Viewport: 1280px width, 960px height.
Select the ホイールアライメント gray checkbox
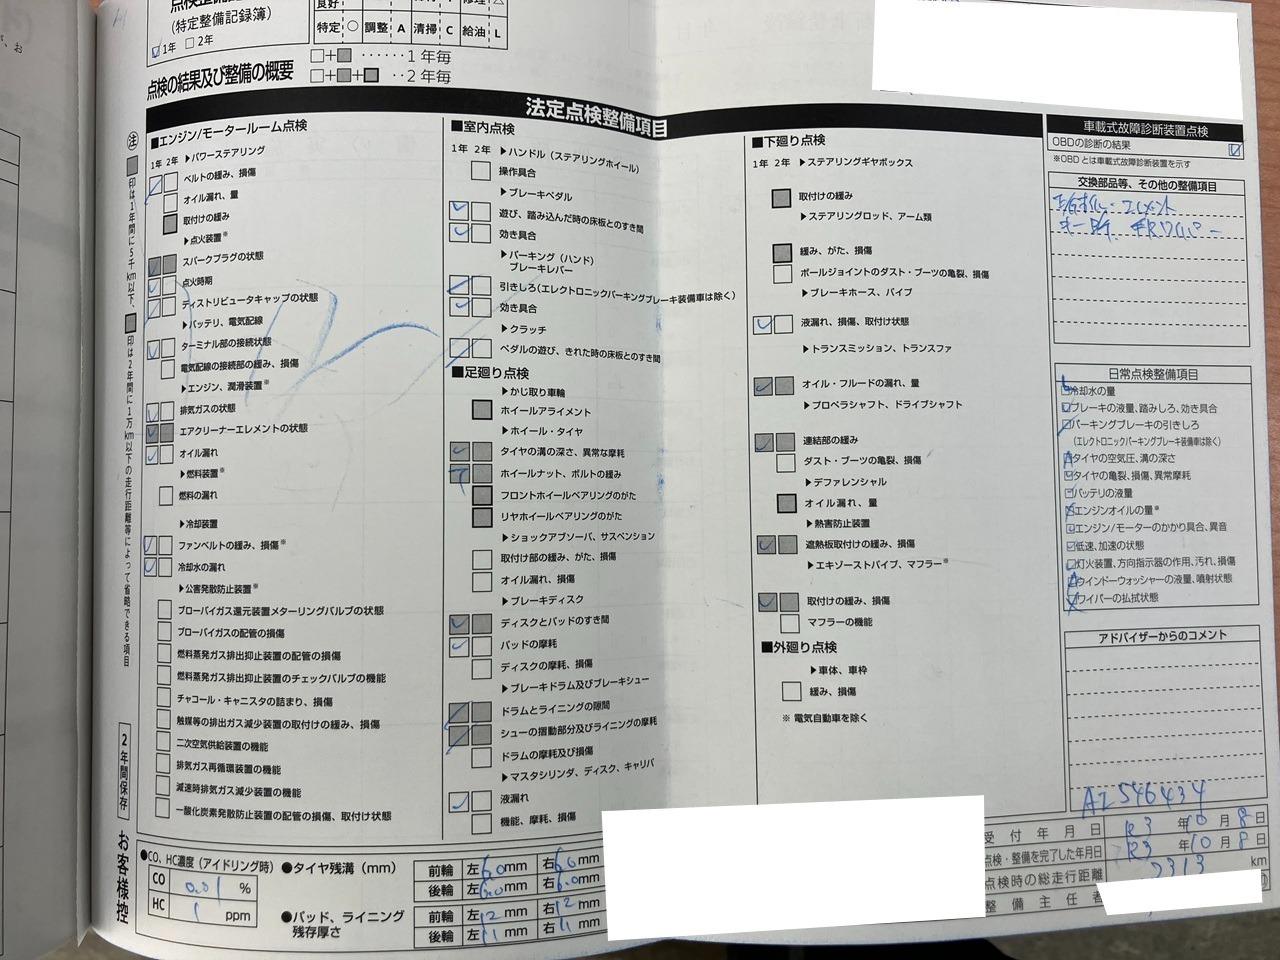(x=482, y=410)
